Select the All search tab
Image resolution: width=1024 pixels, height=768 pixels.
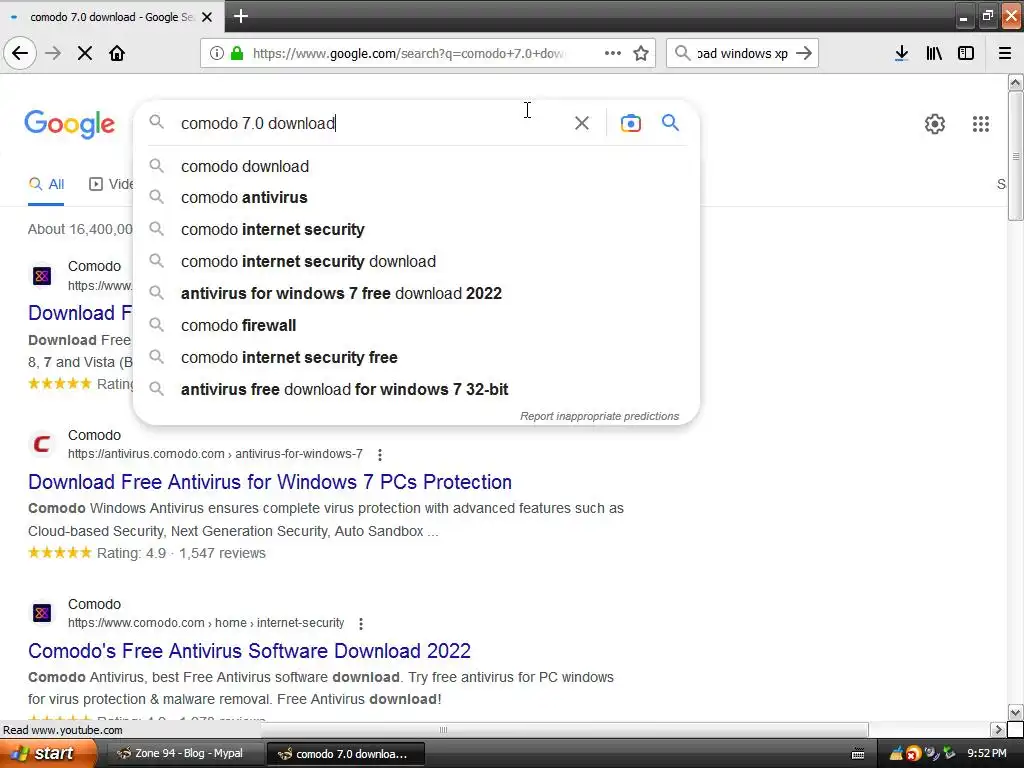pyautogui.click(x=46, y=185)
